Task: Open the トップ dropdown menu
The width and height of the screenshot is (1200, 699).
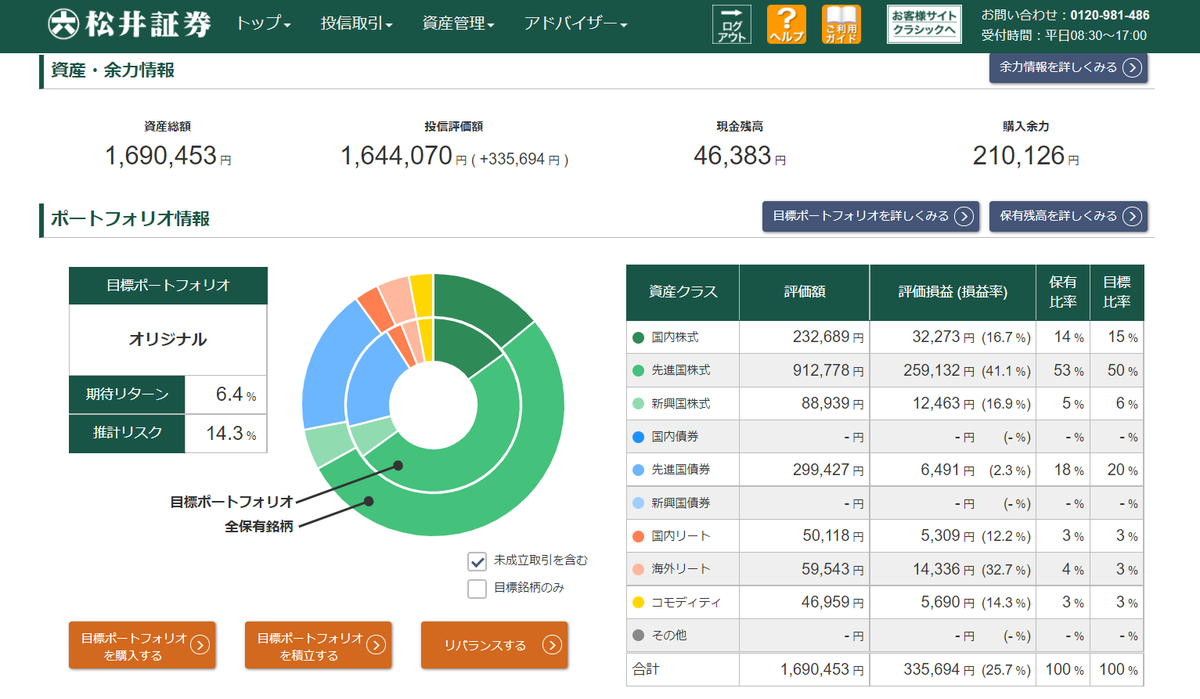Action: 263,24
